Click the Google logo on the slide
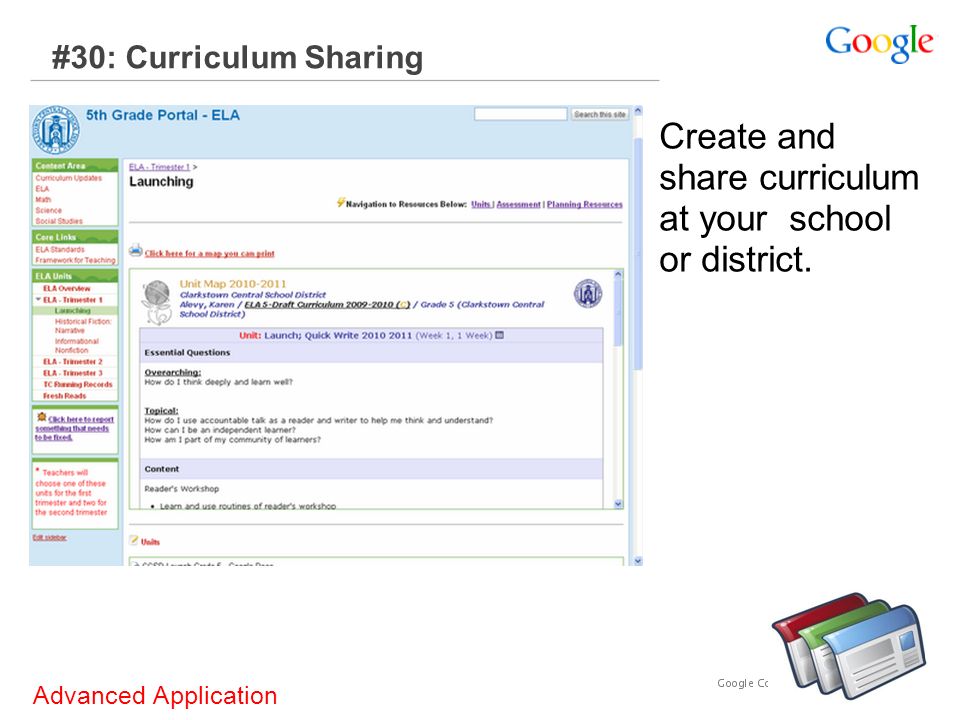 pos(879,43)
